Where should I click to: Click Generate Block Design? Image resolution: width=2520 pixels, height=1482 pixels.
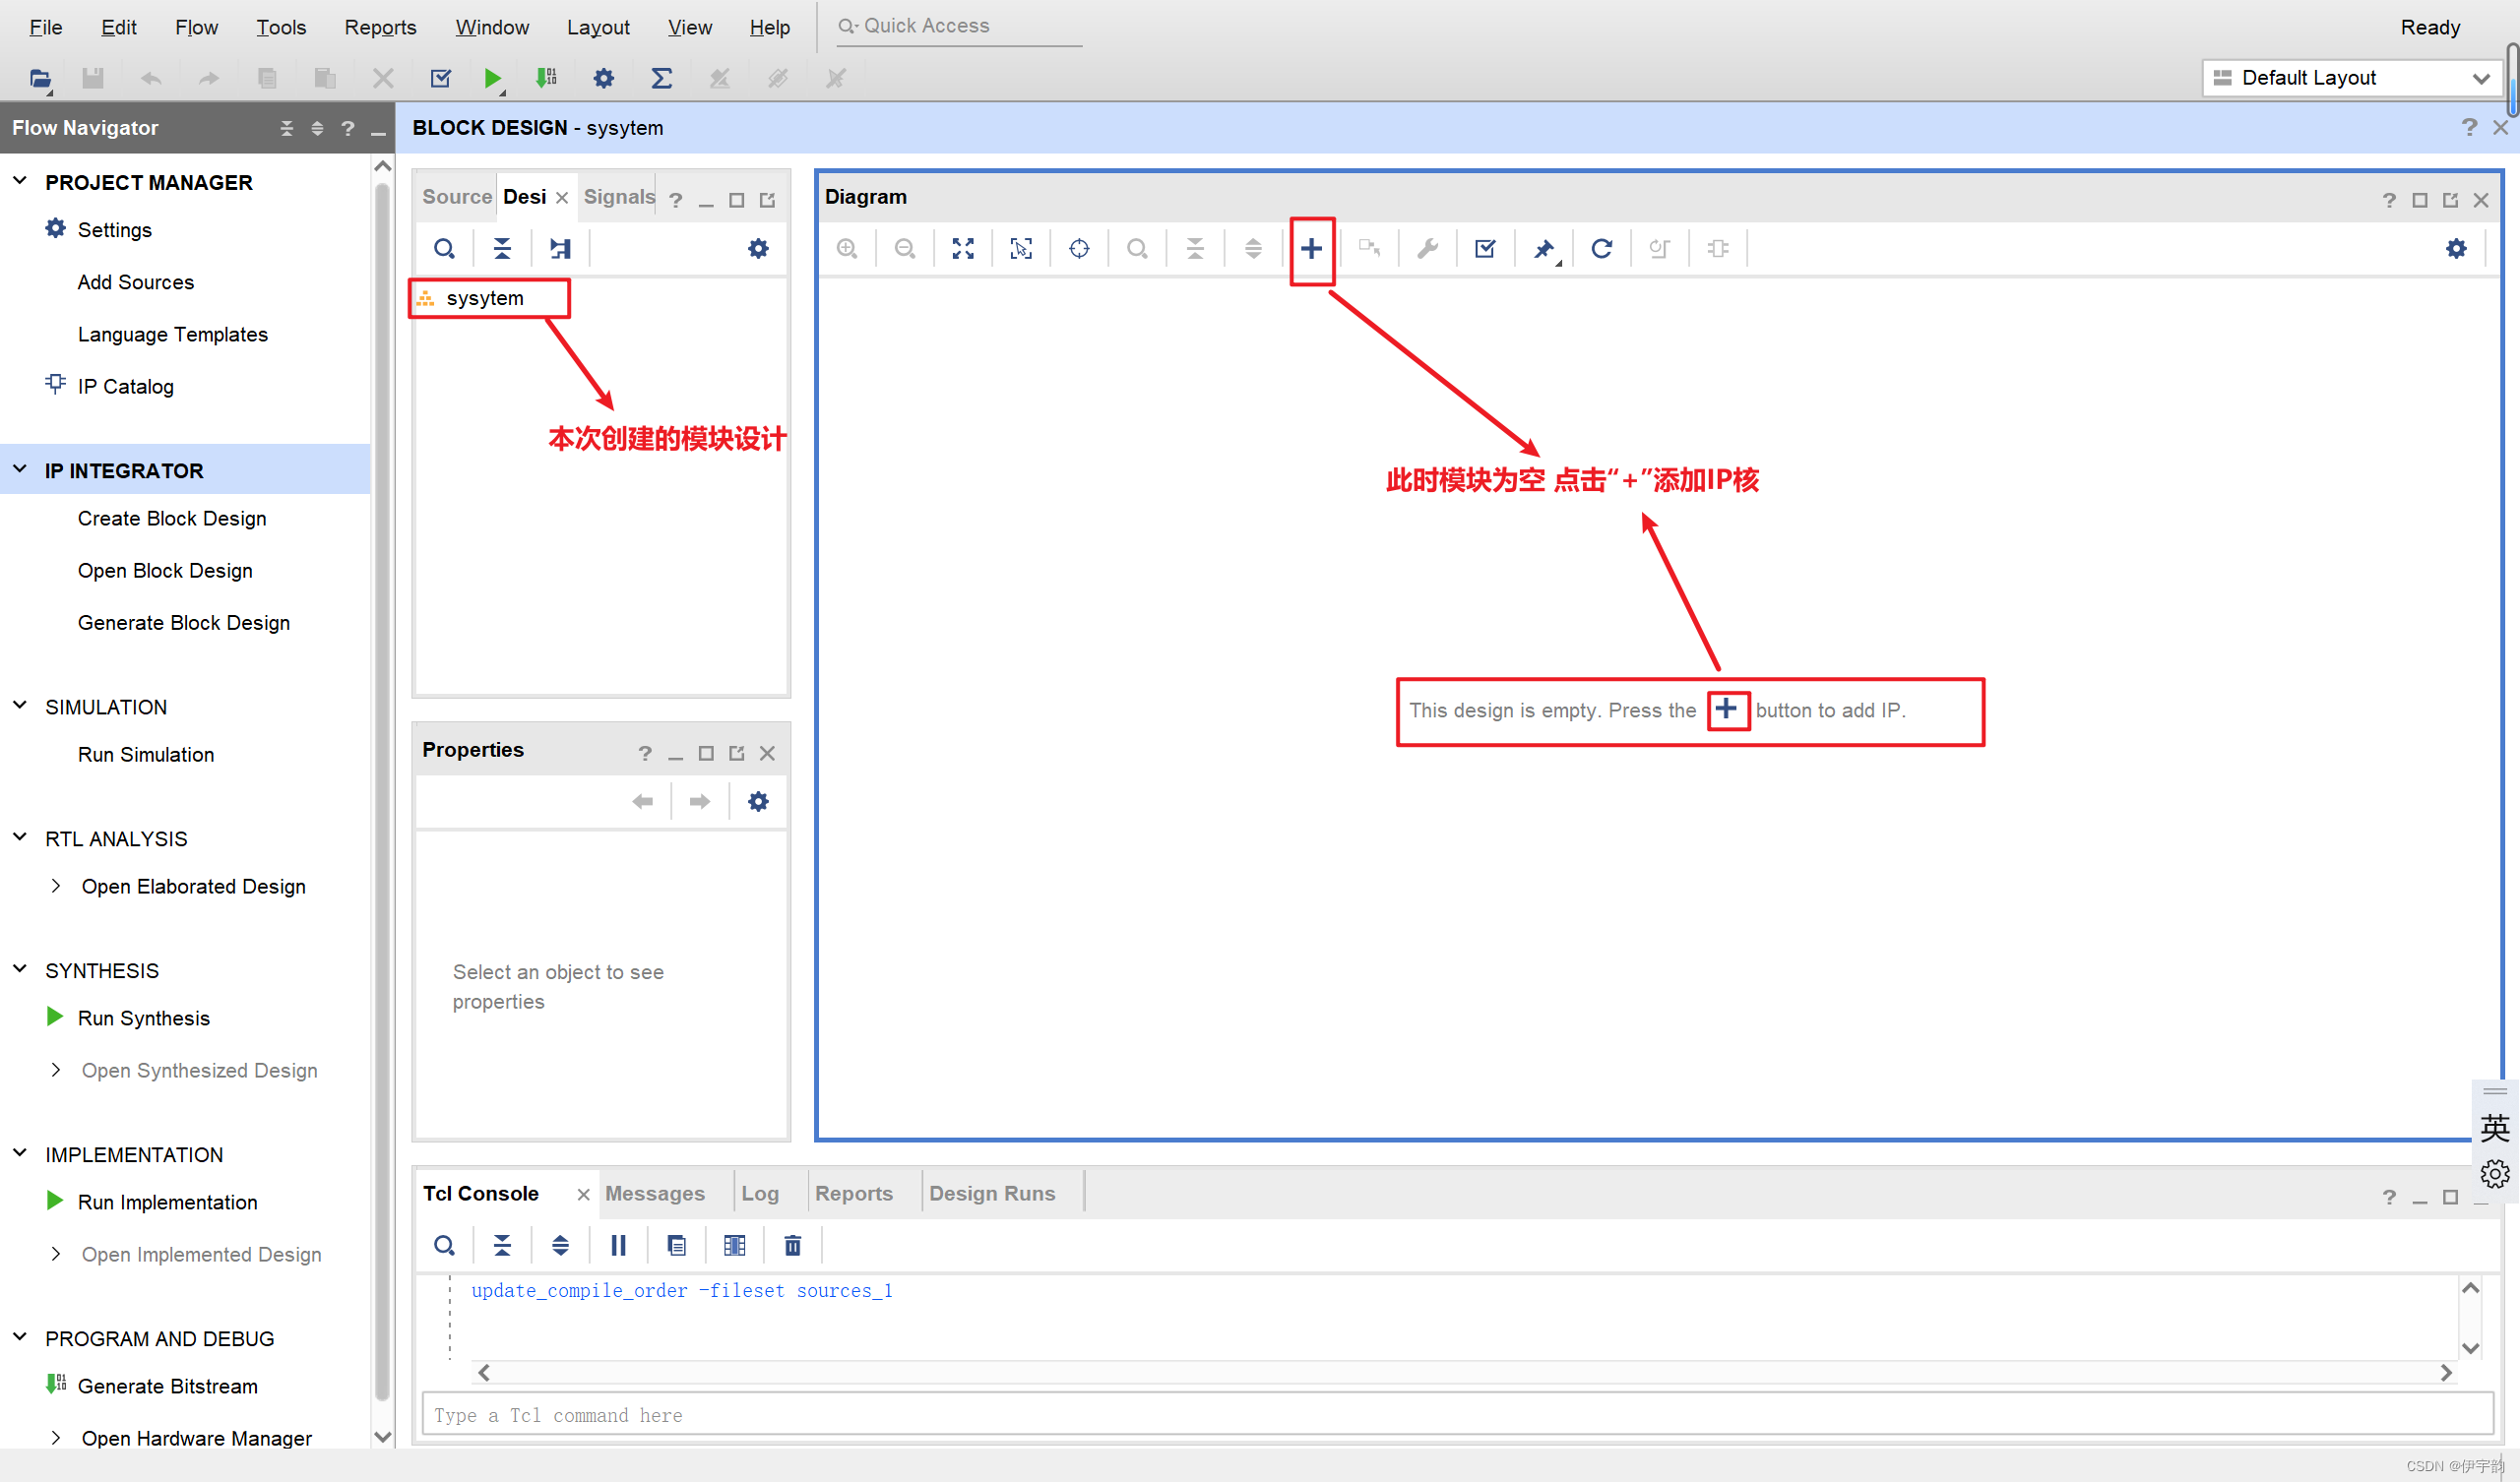tap(184, 622)
